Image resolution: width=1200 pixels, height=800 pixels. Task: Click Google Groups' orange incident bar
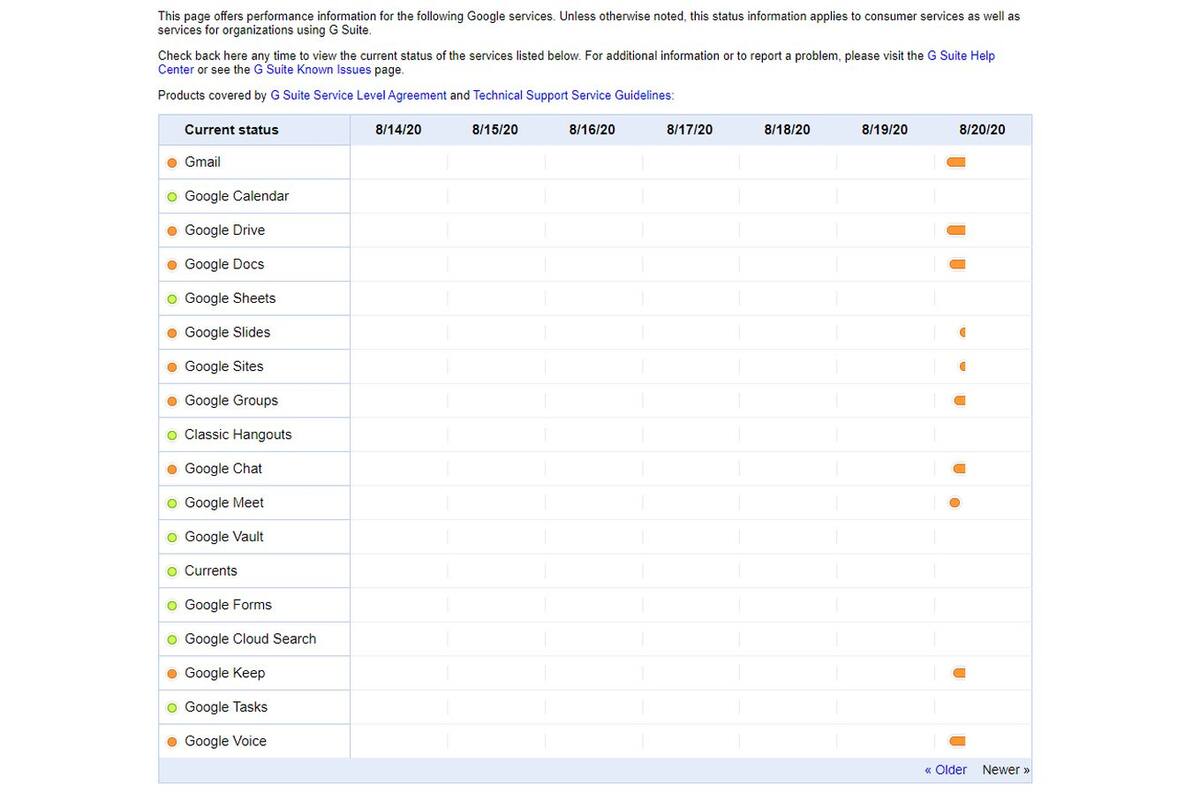pyautogui.click(x=959, y=400)
